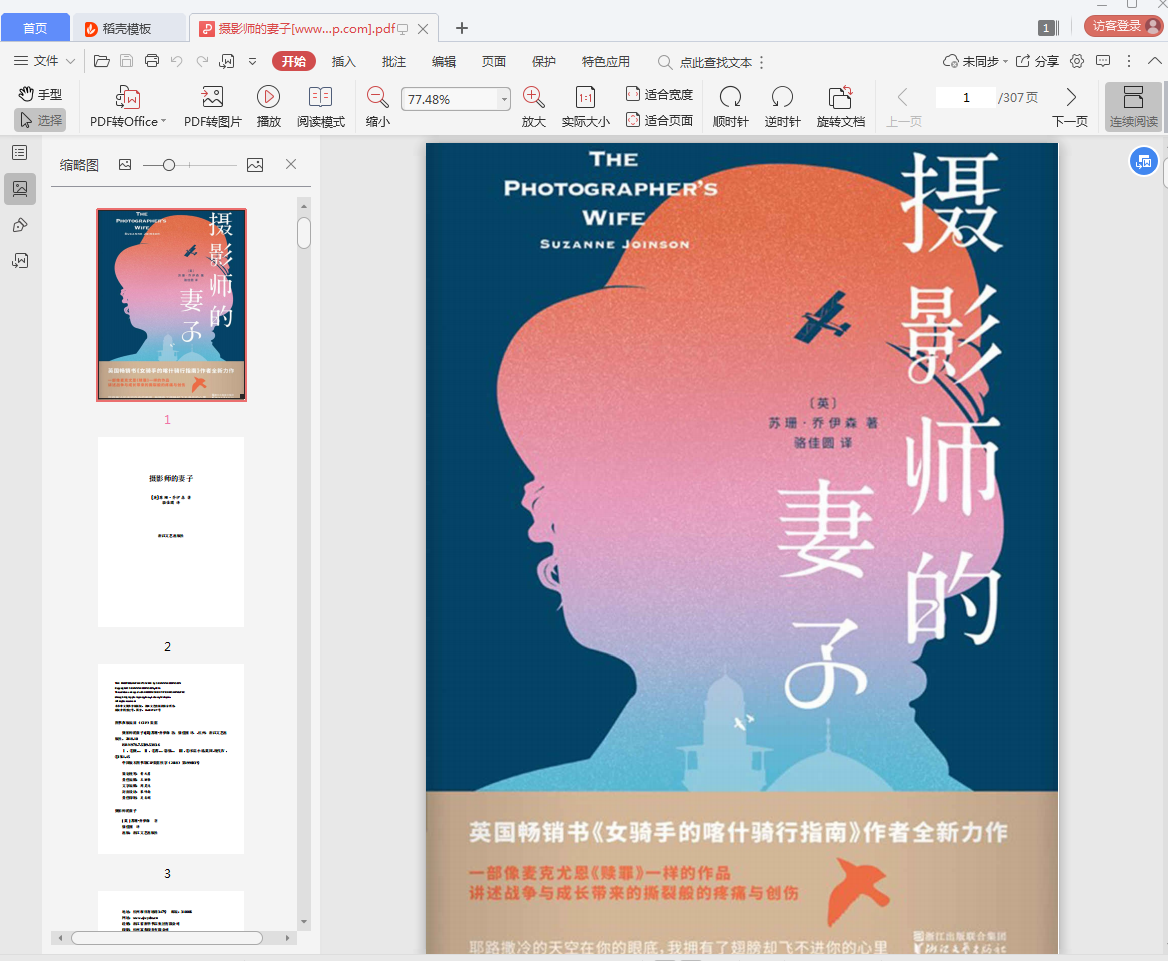1168x961 pixels.
Task: Save document icon
Action: point(127,61)
